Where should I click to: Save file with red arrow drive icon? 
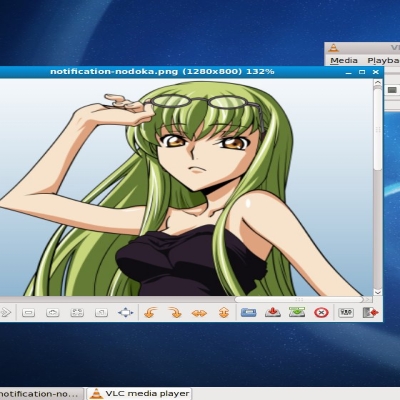point(273,313)
